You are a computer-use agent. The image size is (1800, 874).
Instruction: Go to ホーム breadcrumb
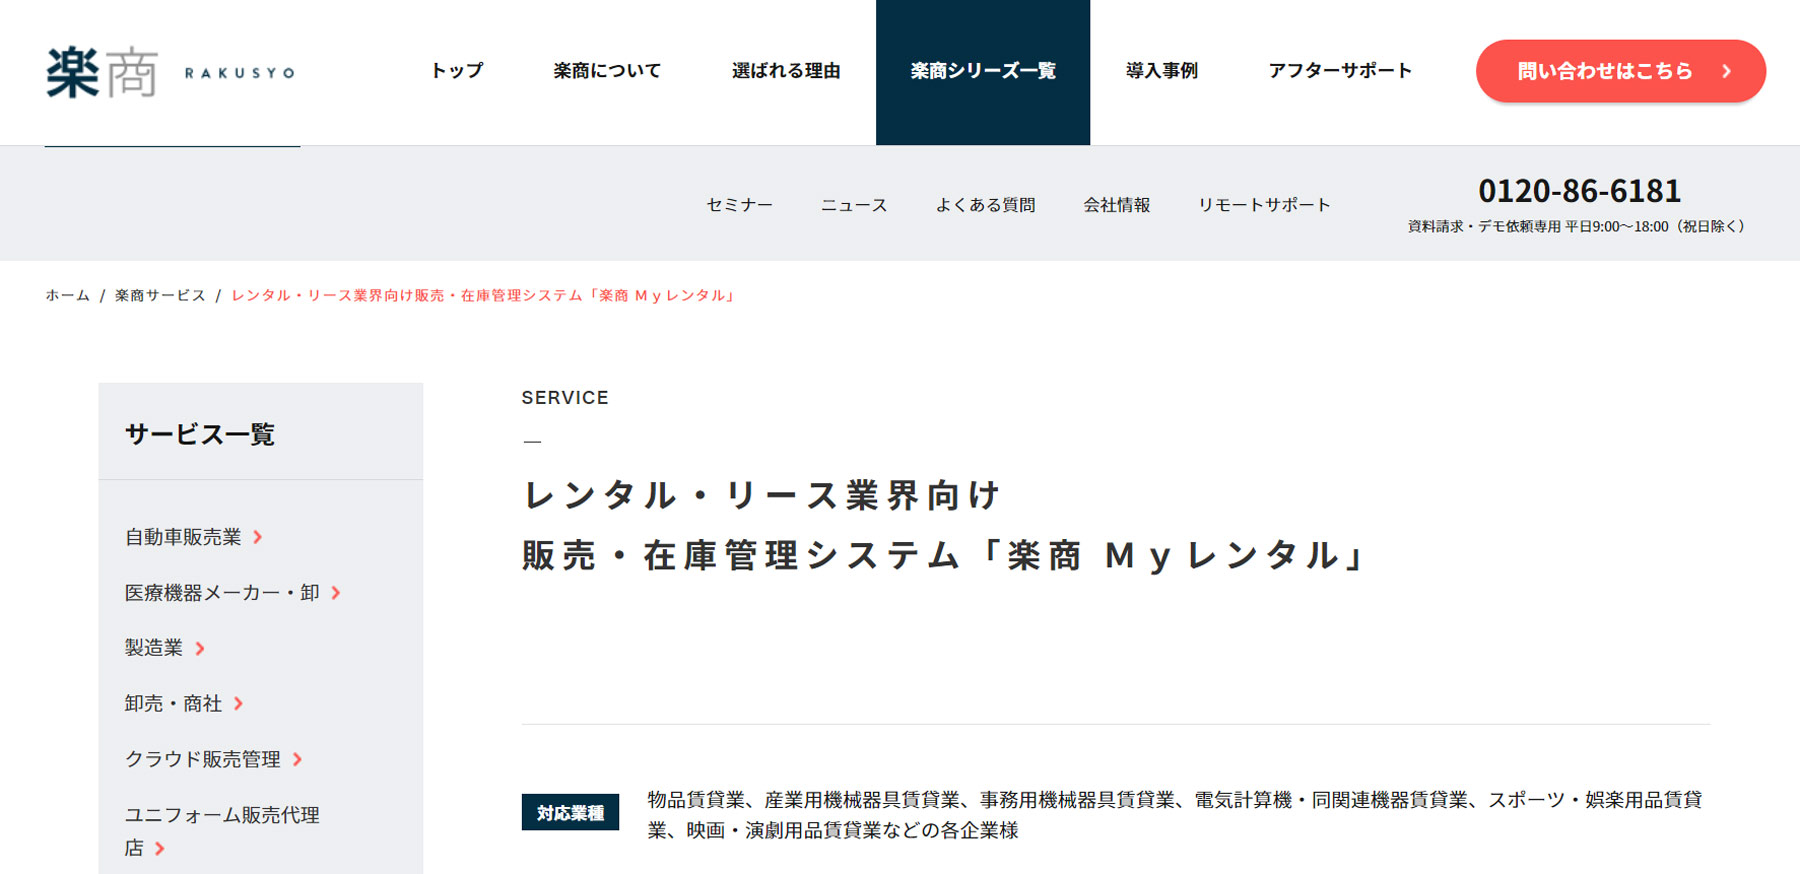pos(67,296)
